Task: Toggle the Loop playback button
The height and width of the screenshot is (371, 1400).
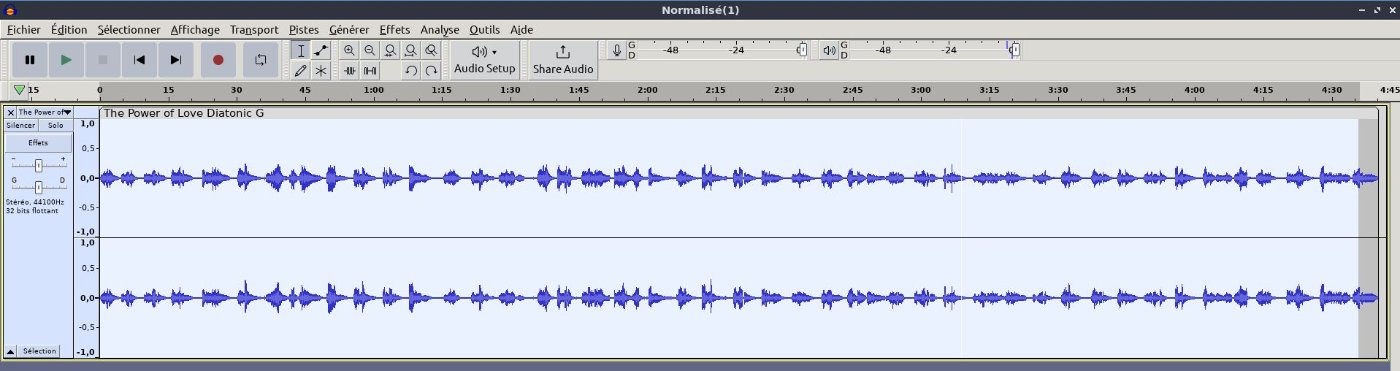Action: tap(260, 60)
